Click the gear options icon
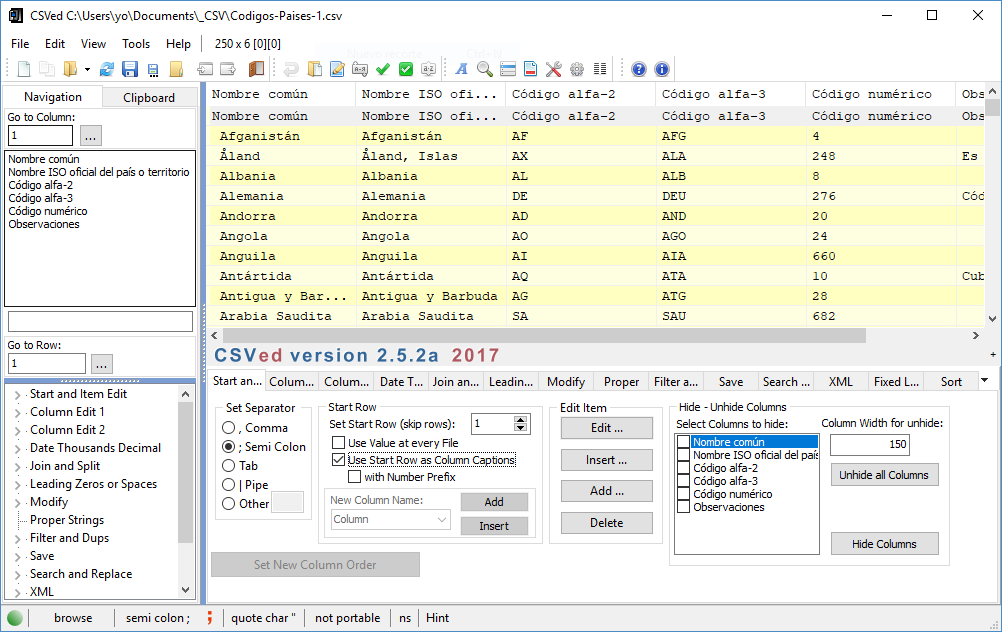 click(x=578, y=68)
